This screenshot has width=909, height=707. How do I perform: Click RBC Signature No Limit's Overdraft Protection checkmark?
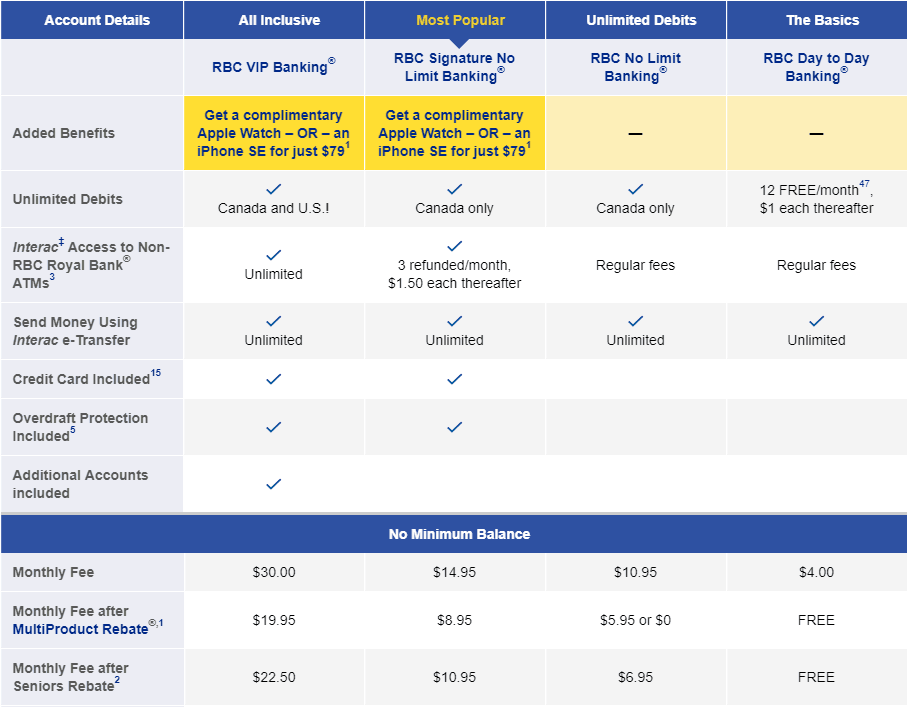(454, 427)
